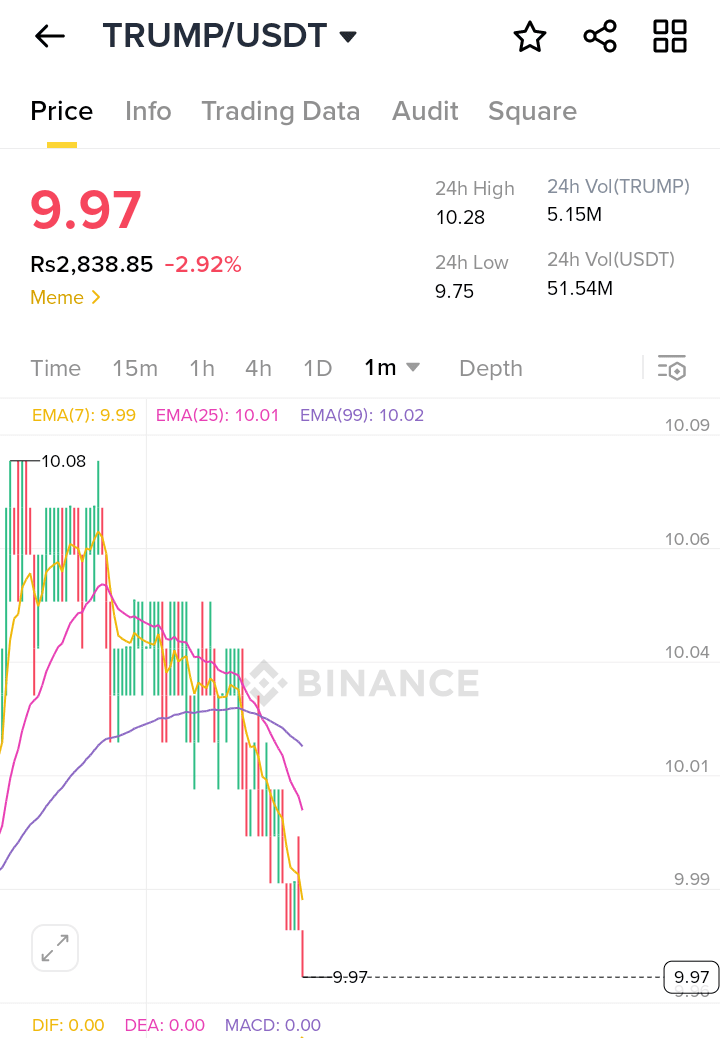Screen dimensions: 720x1038
Task: Select the 1D interval
Action: point(318,368)
